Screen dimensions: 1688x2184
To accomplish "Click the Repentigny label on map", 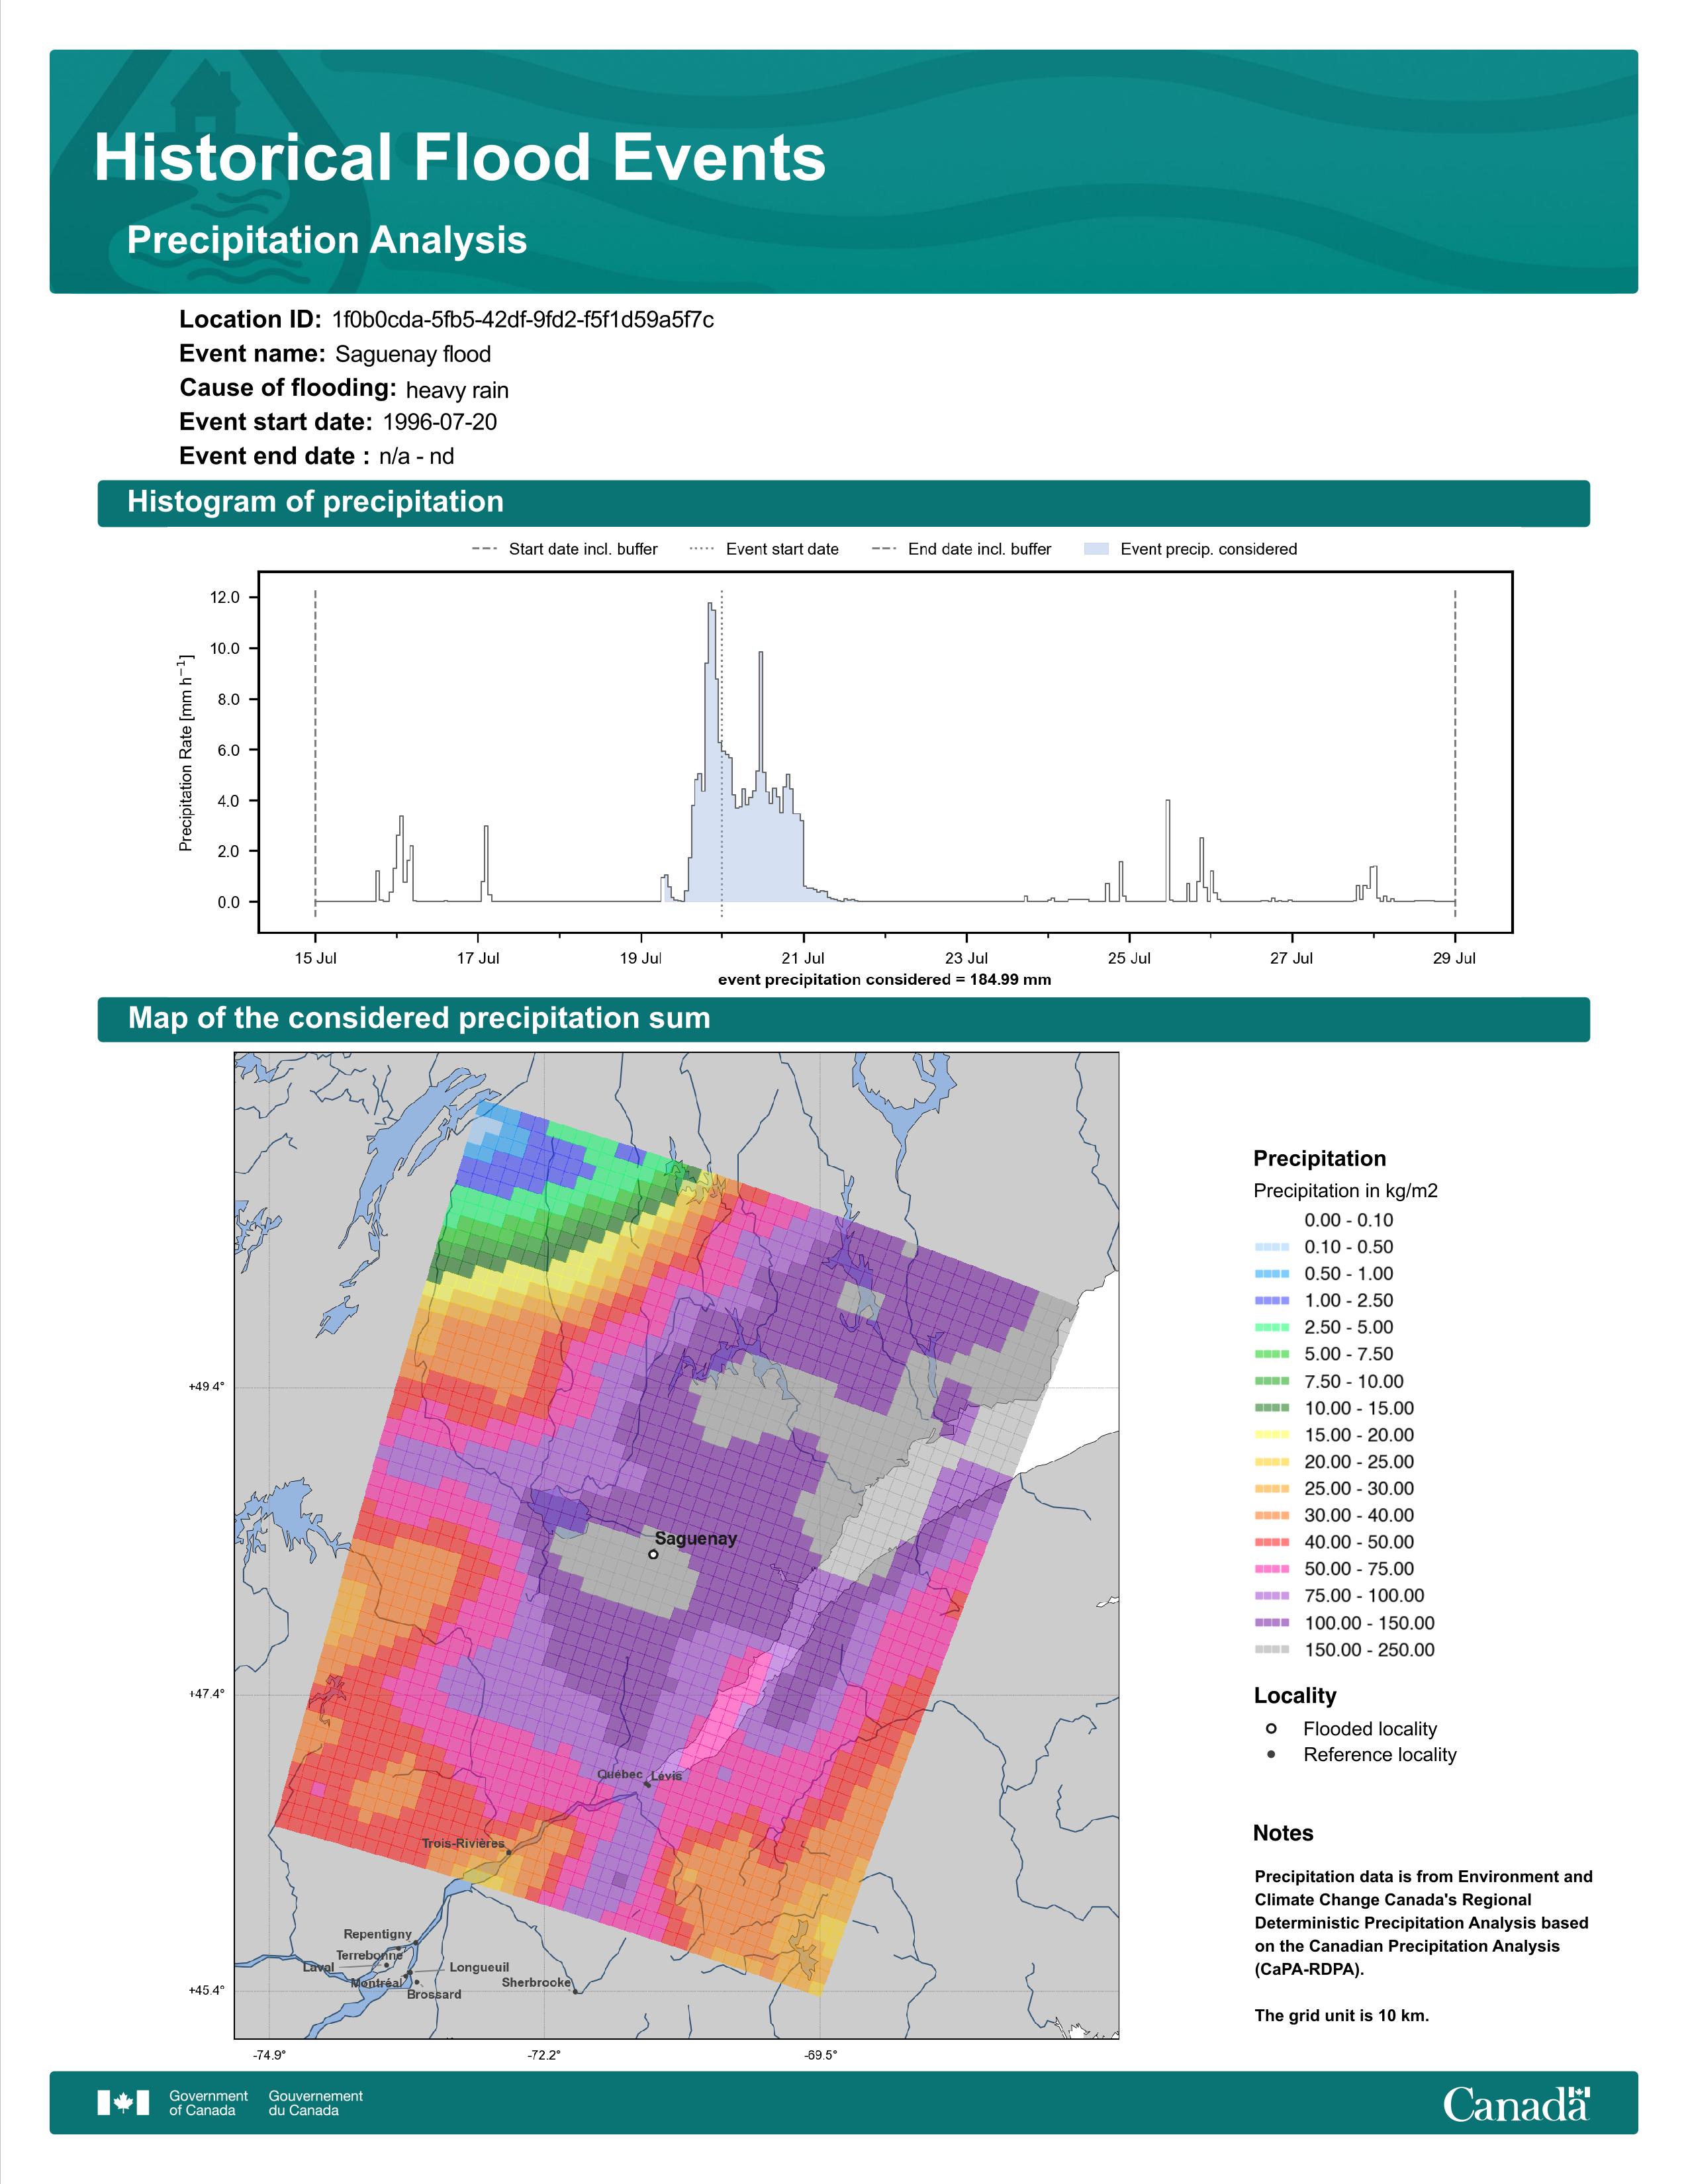I will 377,1934.
